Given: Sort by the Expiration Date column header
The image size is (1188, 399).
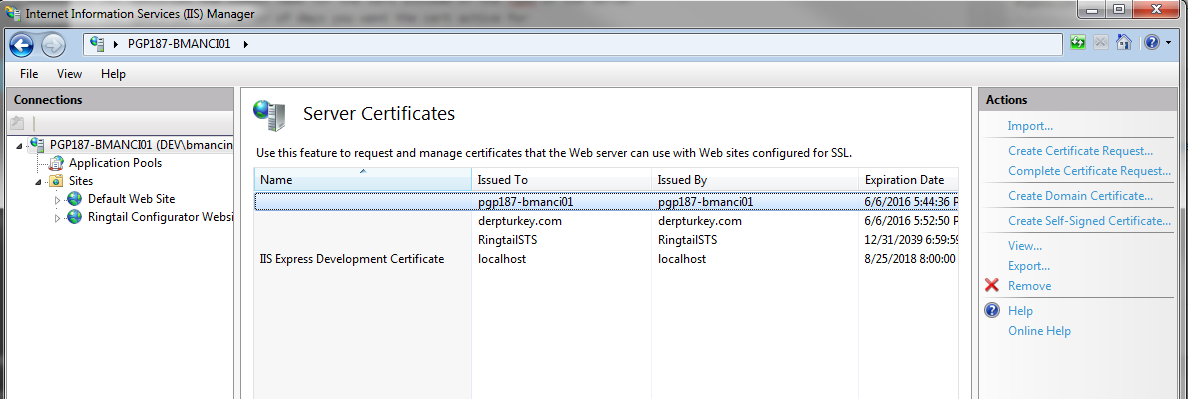Looking at the screenshot, I should (x=908, y=179).
